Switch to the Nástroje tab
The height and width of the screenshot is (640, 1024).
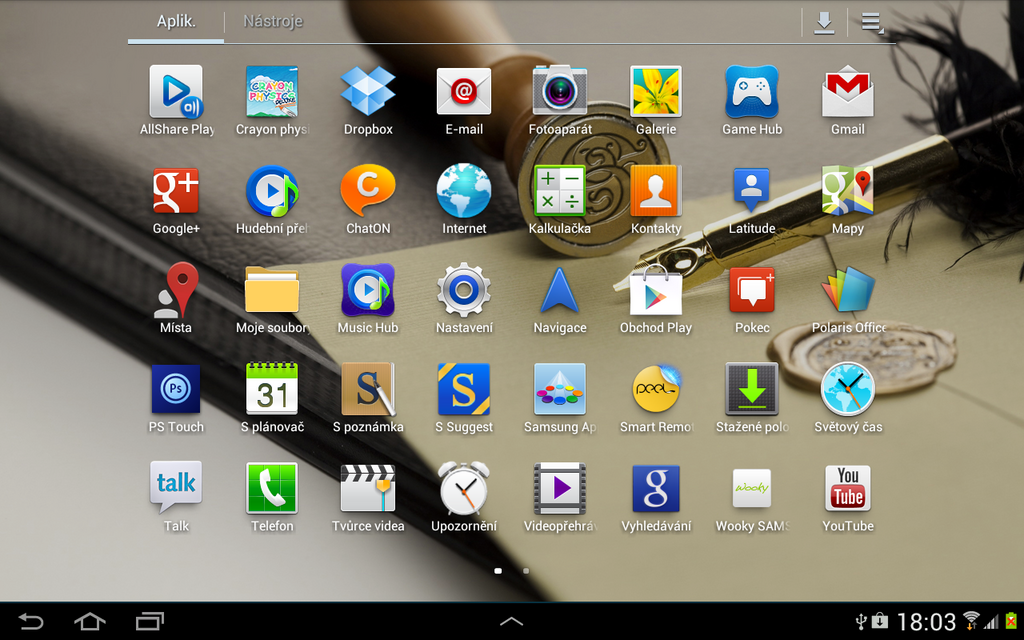click(x=272, y=21)
